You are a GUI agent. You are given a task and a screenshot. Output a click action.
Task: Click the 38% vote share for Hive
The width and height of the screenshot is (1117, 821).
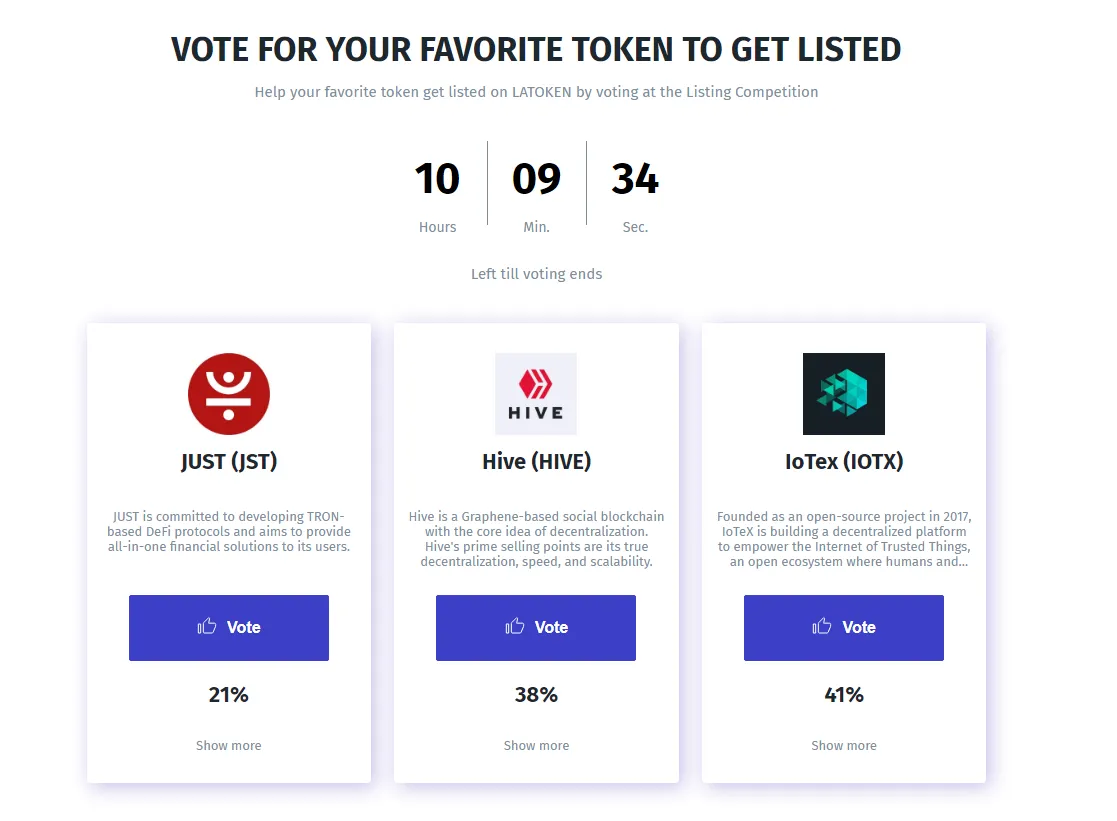536,695
